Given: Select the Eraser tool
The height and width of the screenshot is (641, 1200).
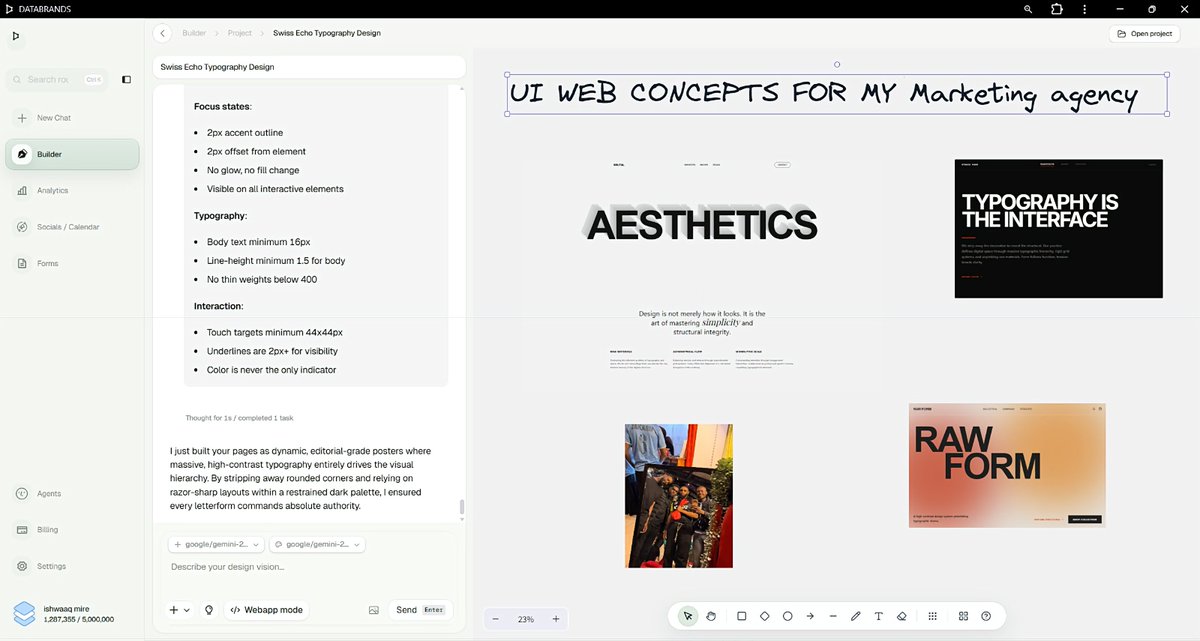Looking at the screenshot, I should tap(901, 616).
